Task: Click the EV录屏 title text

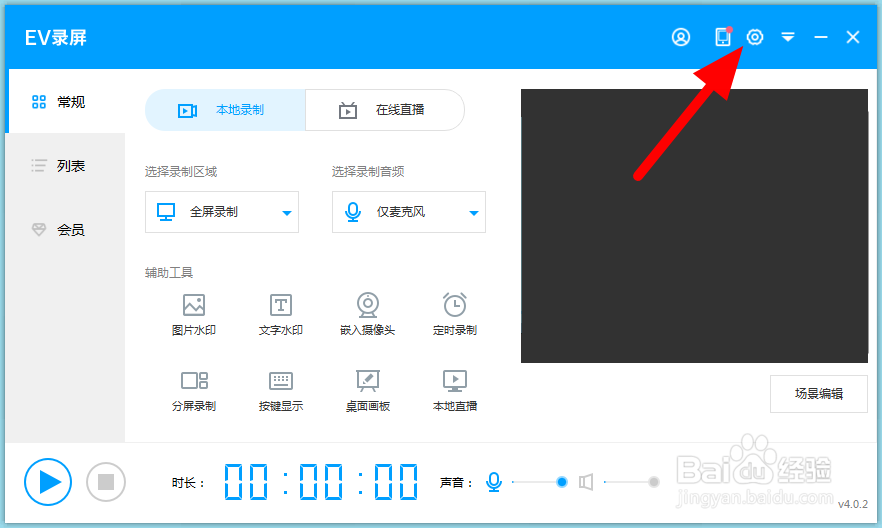Action: pos(56,38)
